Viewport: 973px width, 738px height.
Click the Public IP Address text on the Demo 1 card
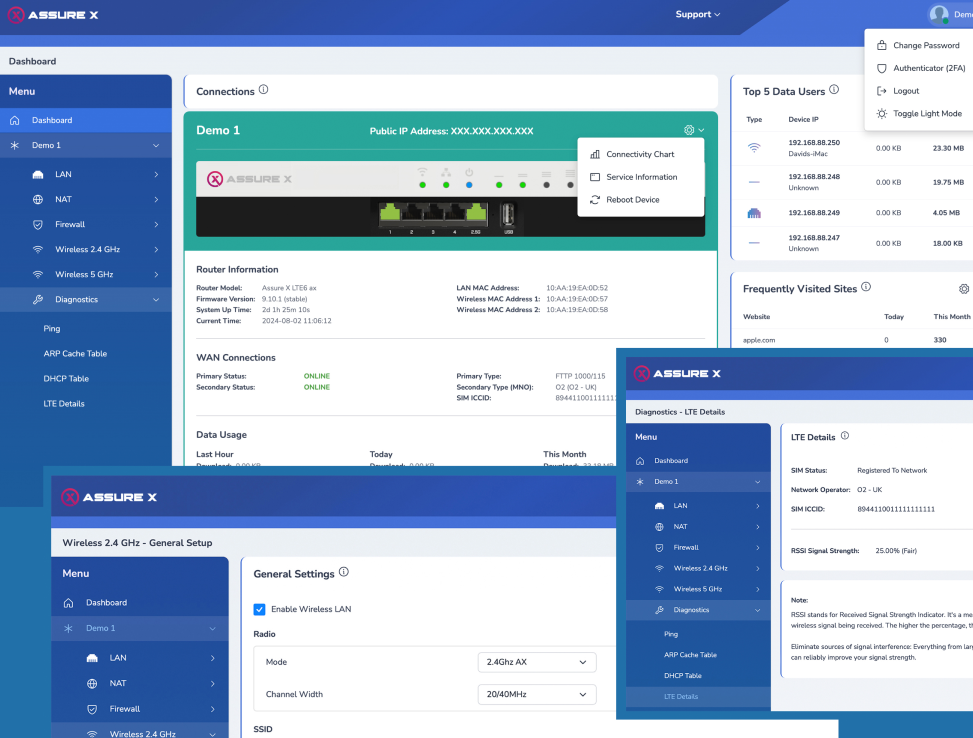tap(452, 131)
